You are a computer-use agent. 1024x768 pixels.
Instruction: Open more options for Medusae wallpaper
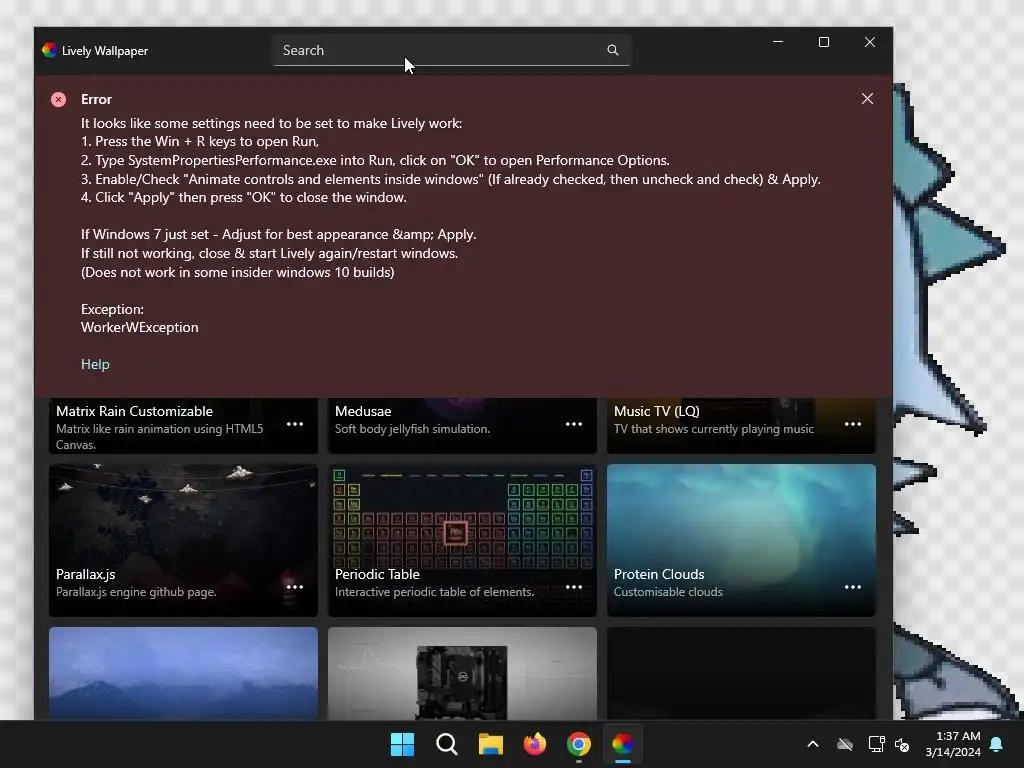(x=574, y=424)
